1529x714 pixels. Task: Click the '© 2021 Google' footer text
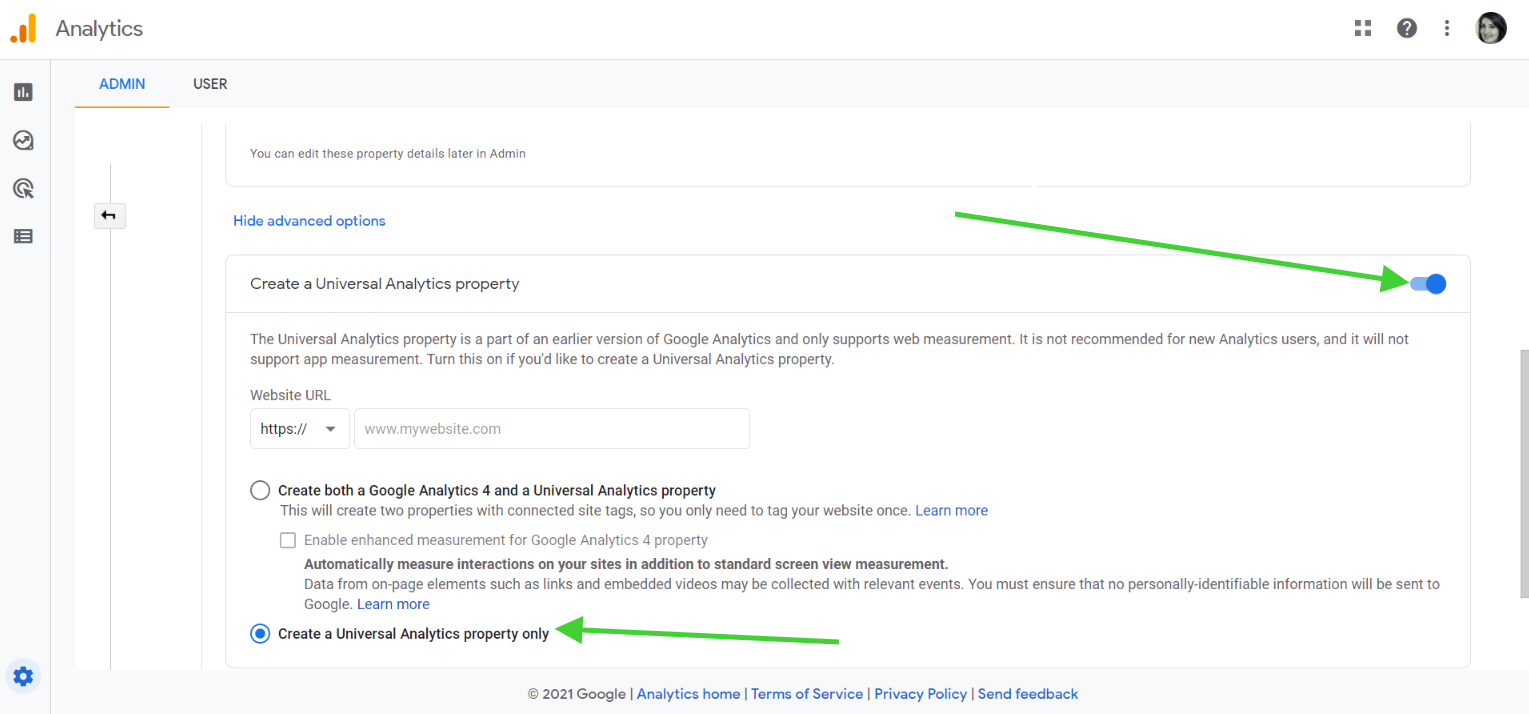pyautogui.click(x=576, y=694)
